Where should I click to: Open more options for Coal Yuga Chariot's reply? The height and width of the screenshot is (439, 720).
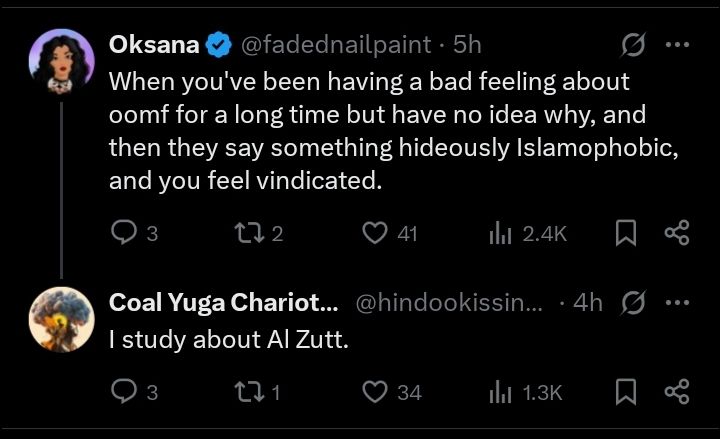point(677,303)
